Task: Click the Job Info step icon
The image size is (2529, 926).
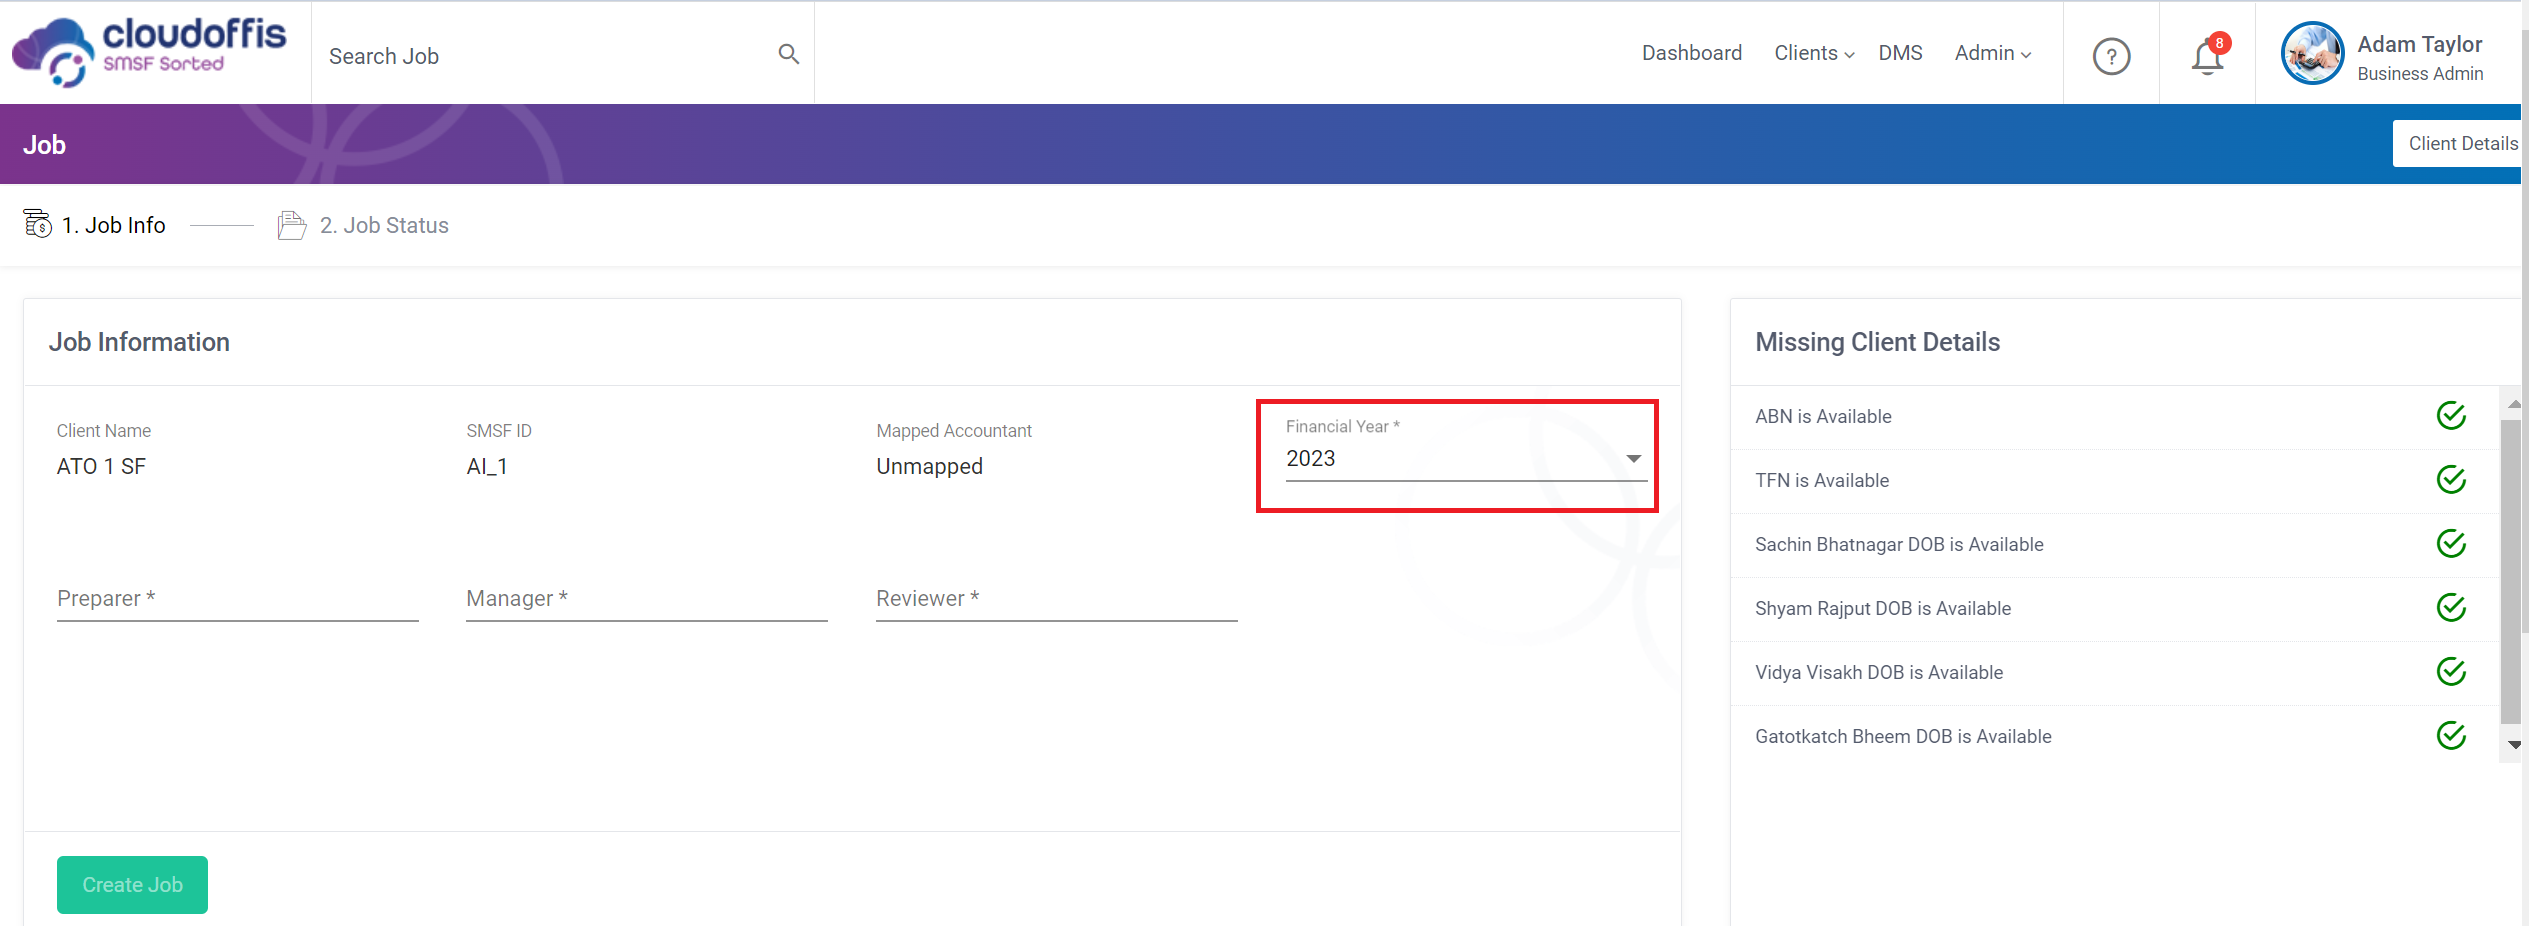Action: tap(38, 224)
